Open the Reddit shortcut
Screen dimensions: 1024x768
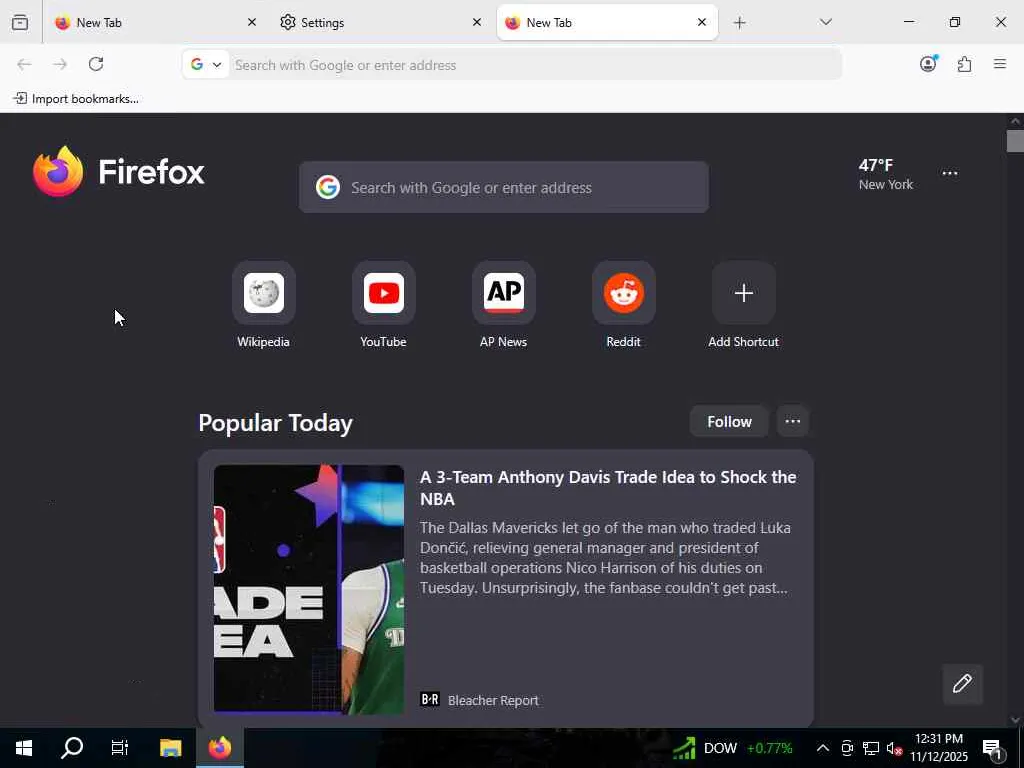click(624, 306)
